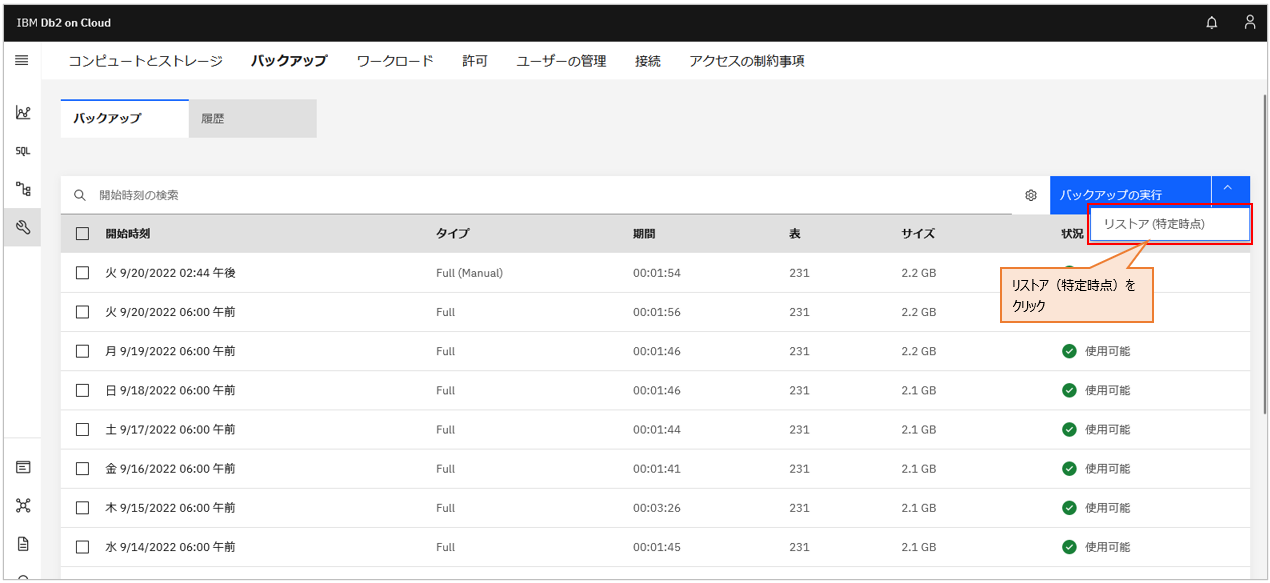Click the console icon near the sidebar bottom

pos(22,466)
